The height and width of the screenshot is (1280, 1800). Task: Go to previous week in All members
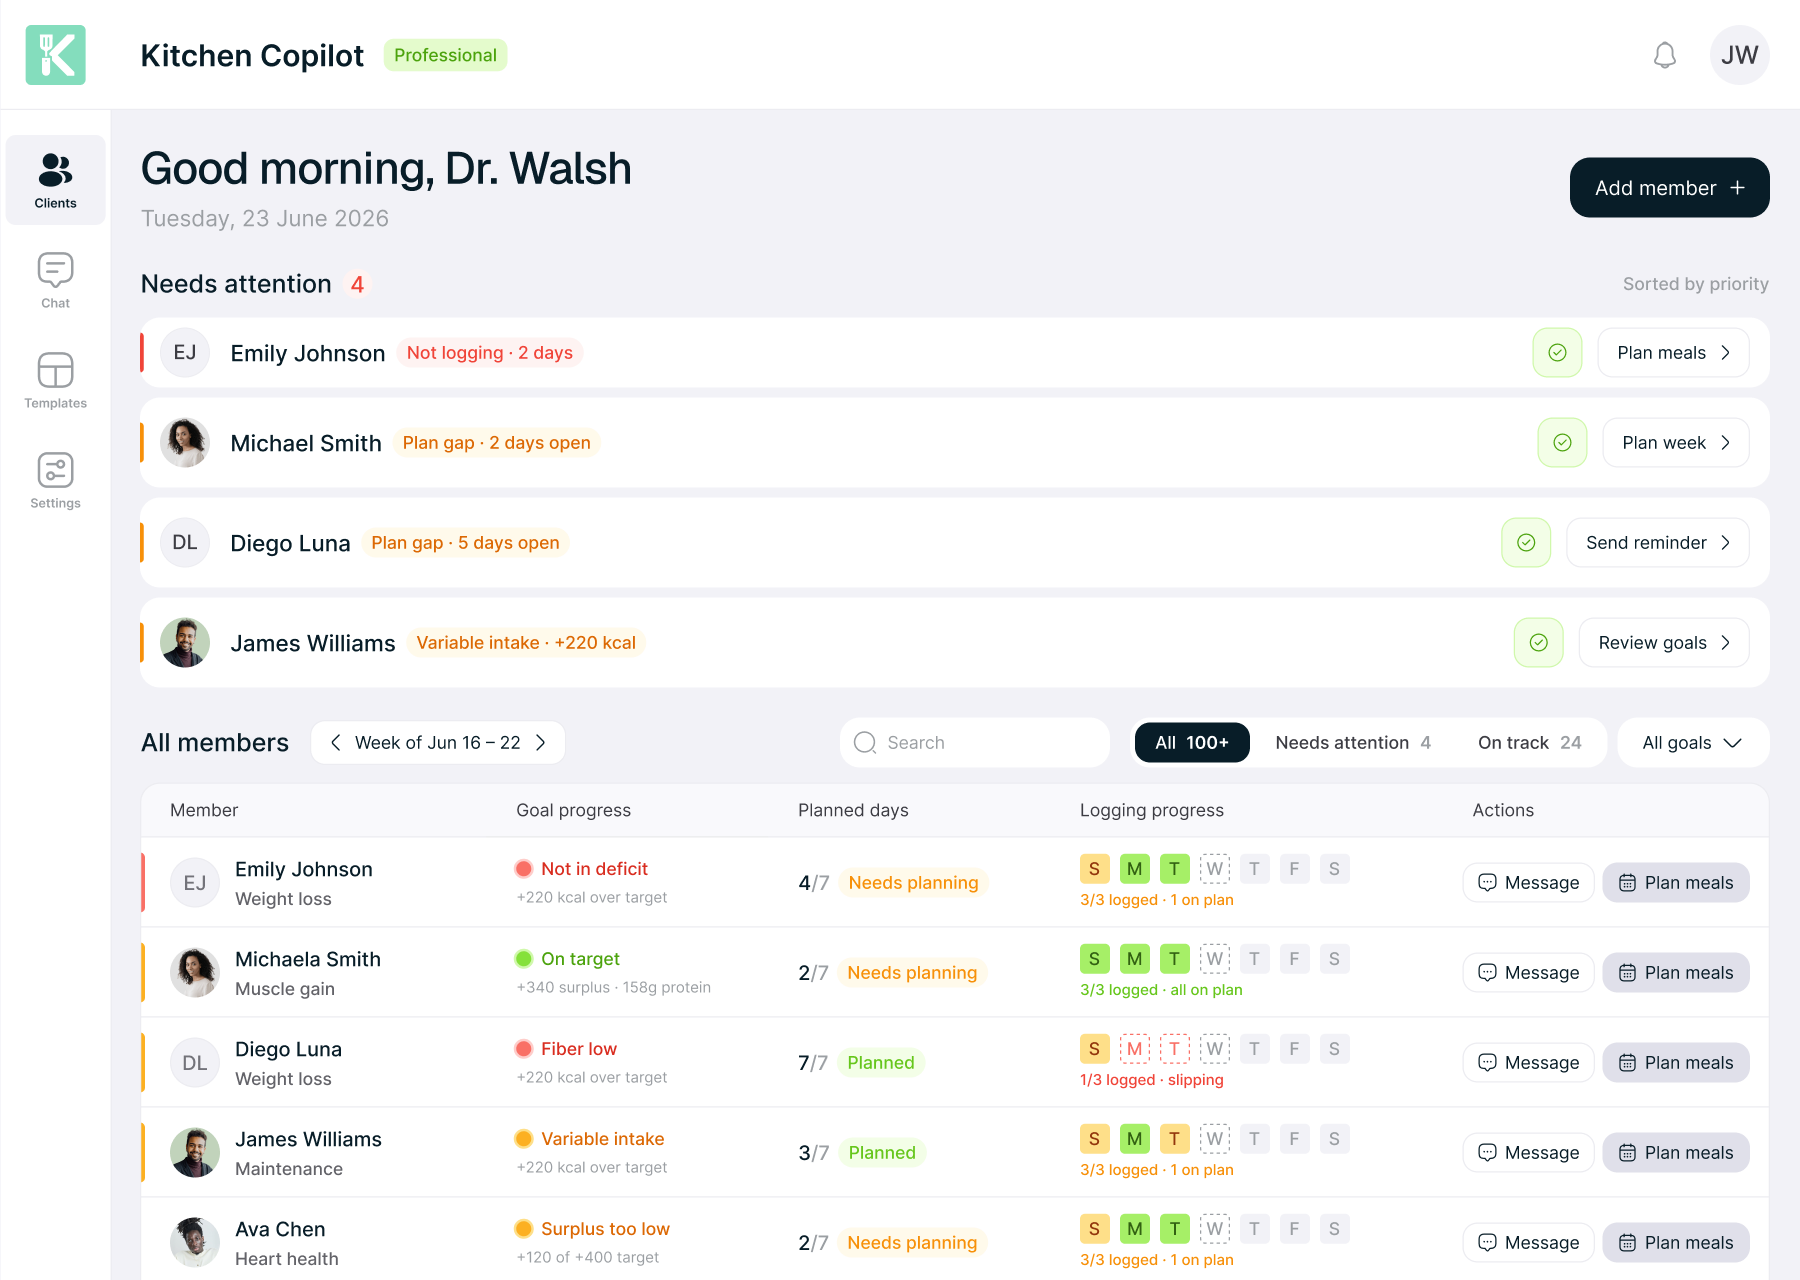336,743
